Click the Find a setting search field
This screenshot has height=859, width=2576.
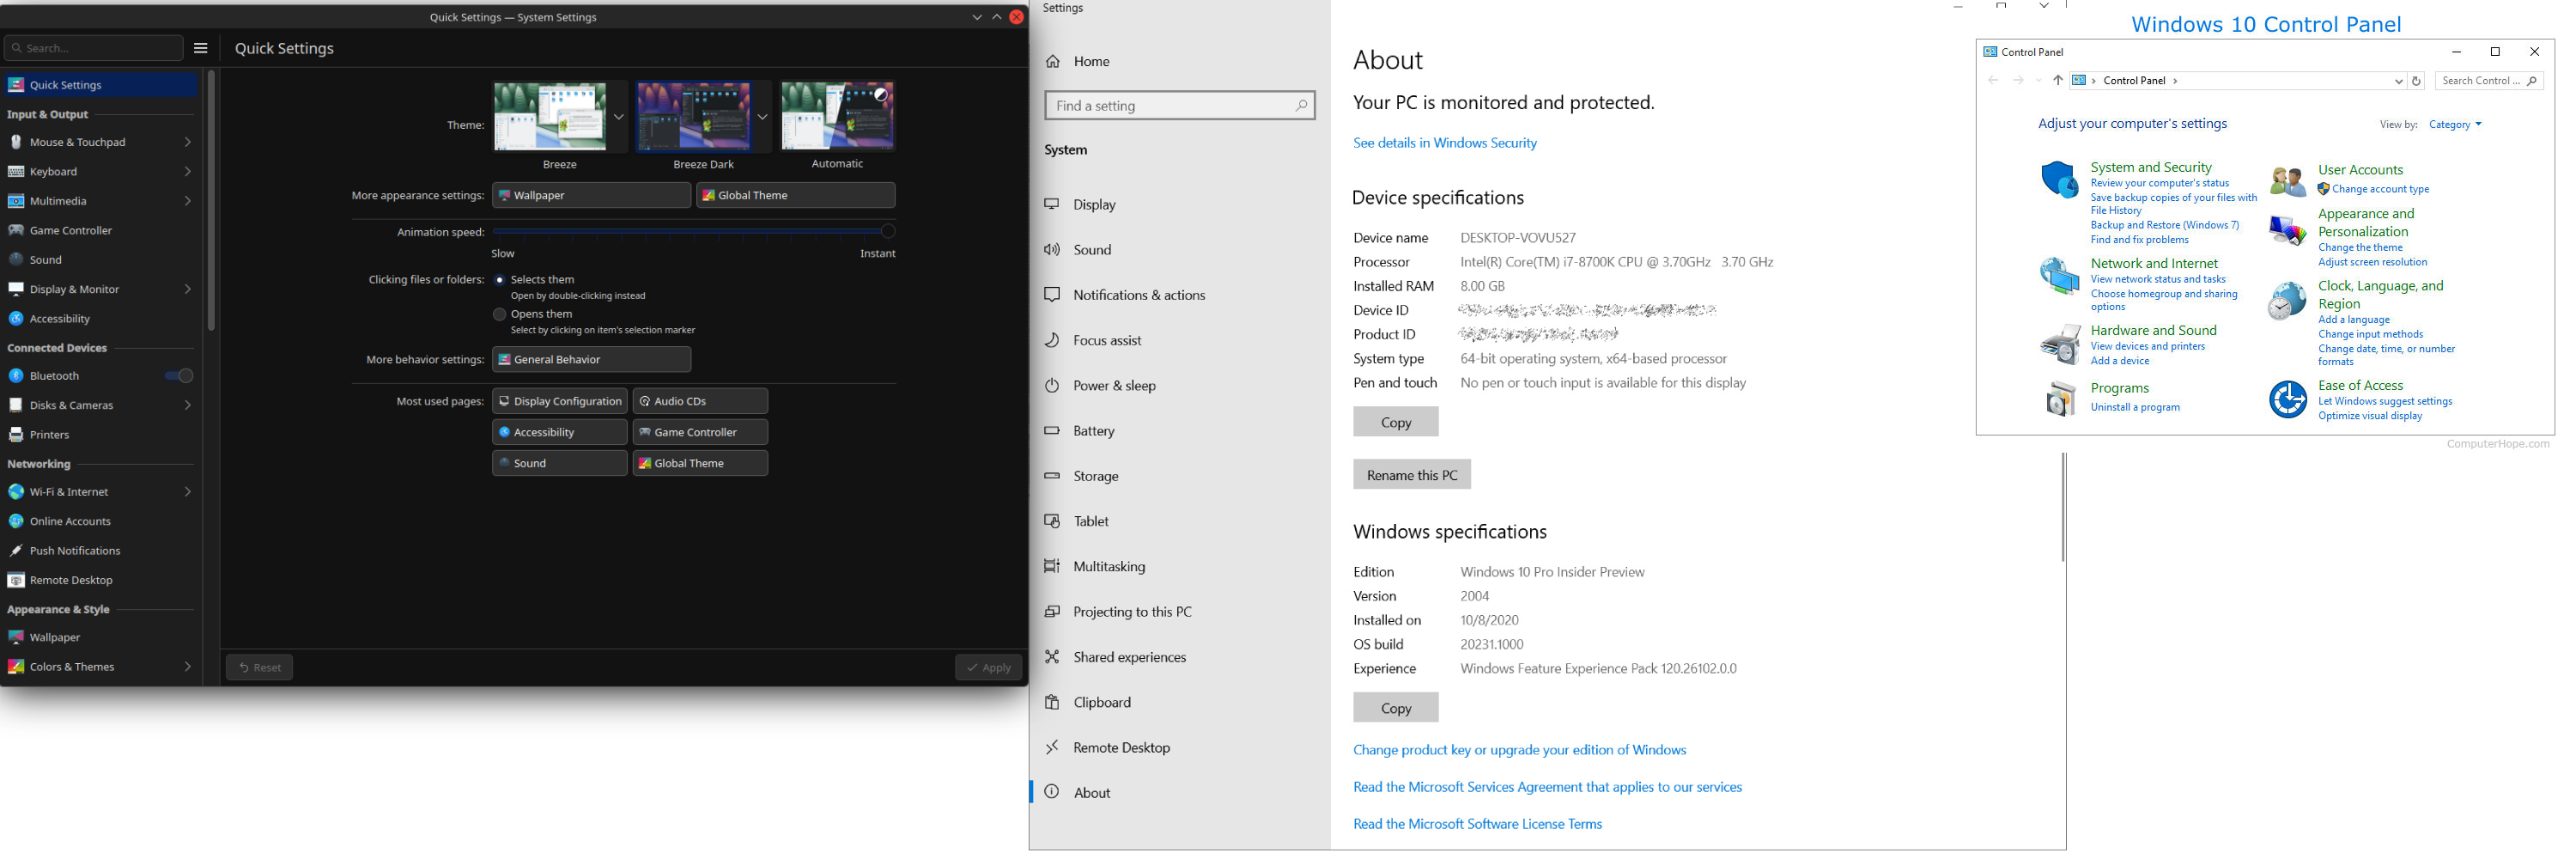tap(1180, 106)
